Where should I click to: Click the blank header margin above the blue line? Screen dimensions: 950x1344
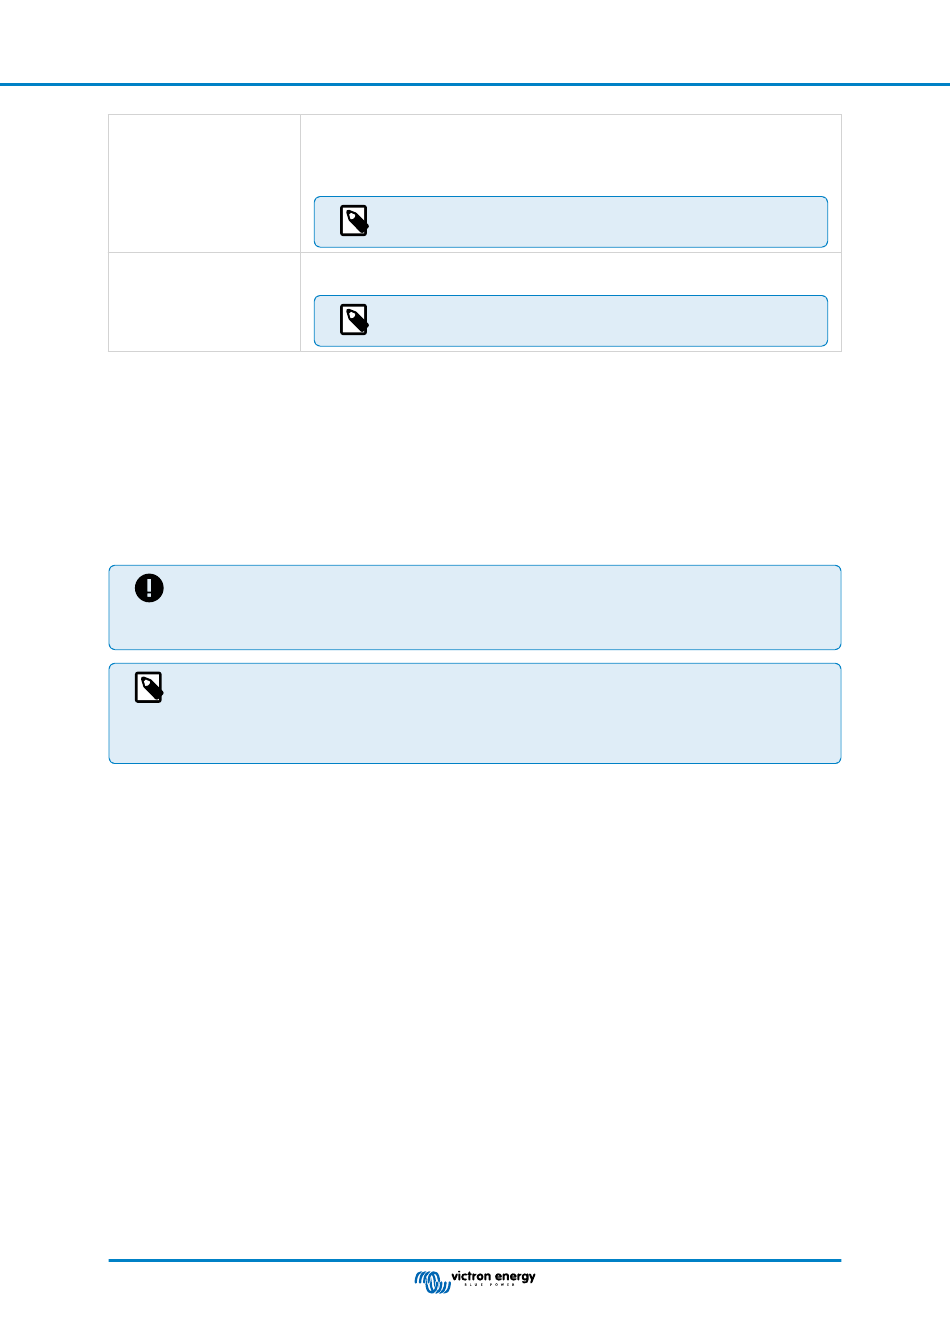pyautogui.click(x=475, y=41)
